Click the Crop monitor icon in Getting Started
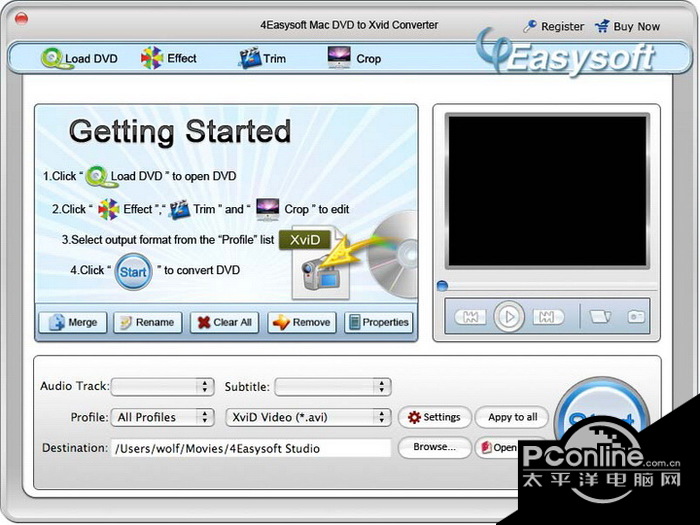 (268, 209)
